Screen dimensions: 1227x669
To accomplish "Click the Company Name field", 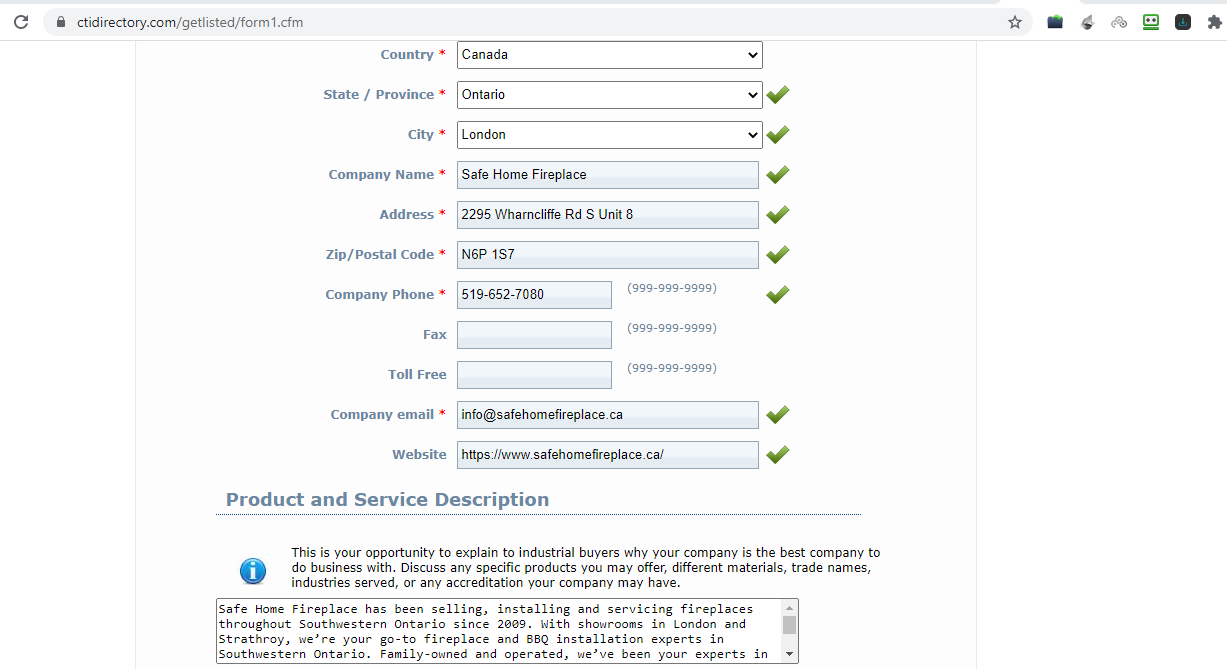I will (x=608, y=175).
